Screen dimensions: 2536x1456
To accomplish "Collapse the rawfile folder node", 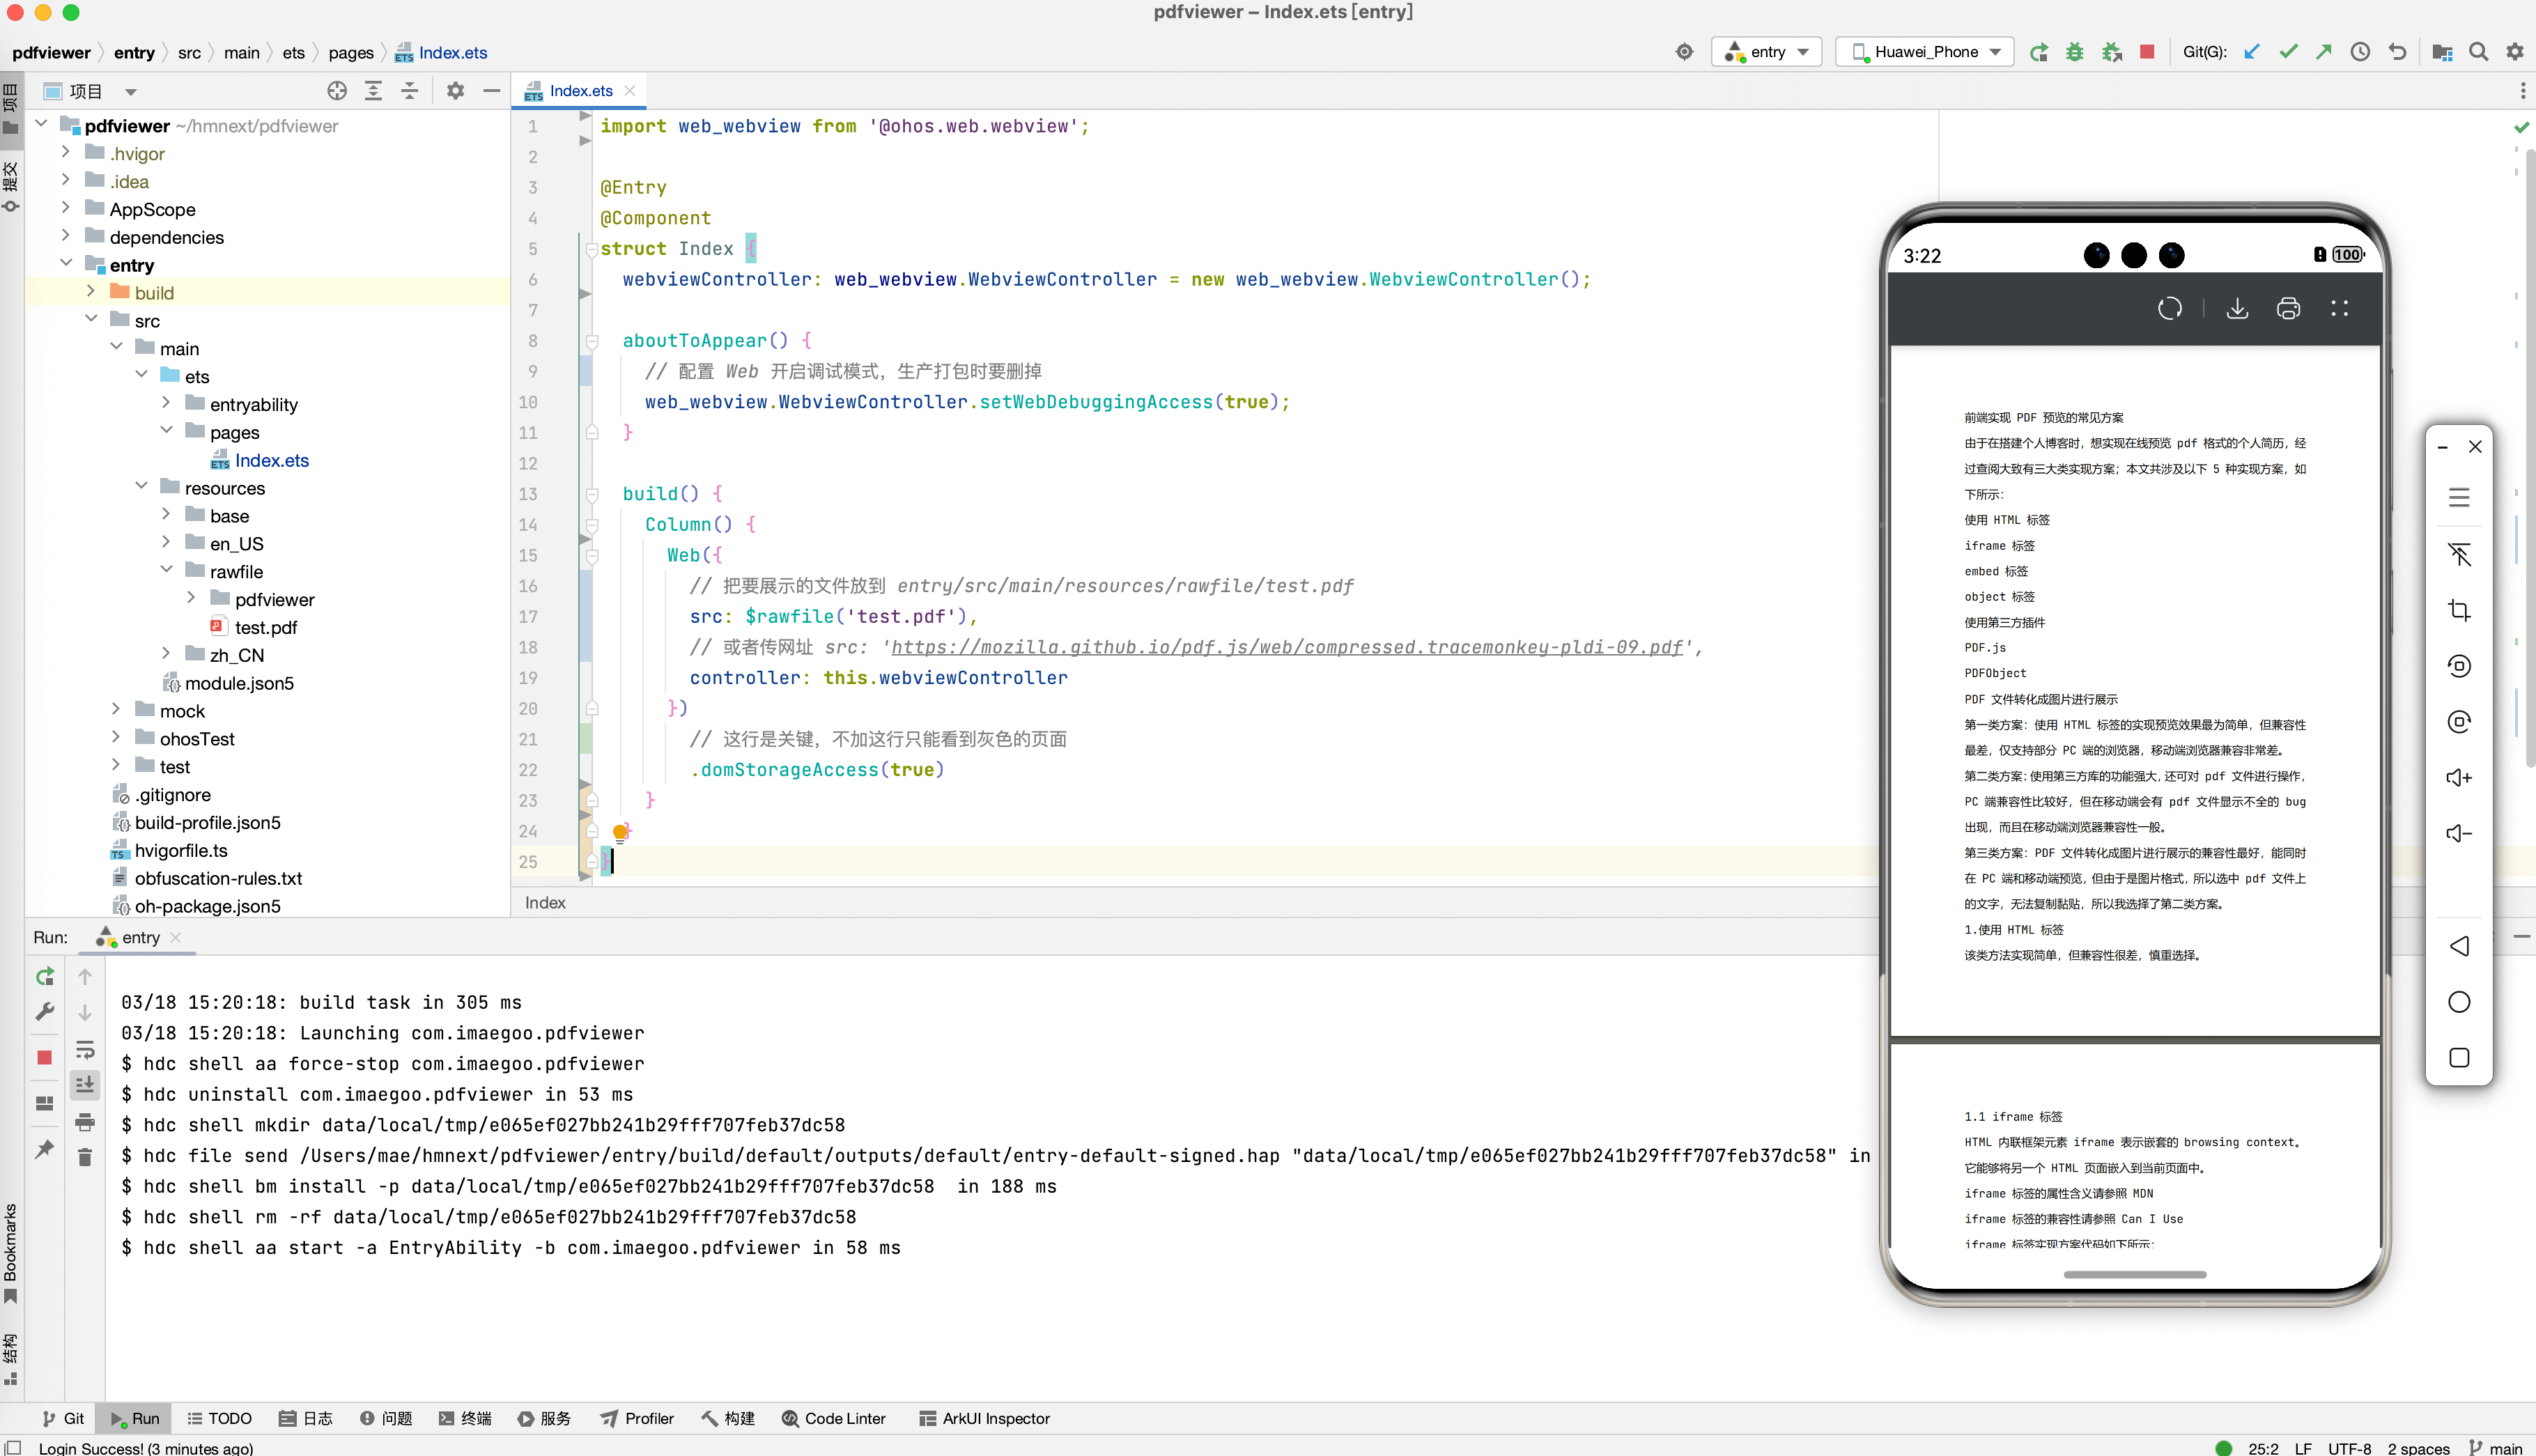I will coord(166,571).
